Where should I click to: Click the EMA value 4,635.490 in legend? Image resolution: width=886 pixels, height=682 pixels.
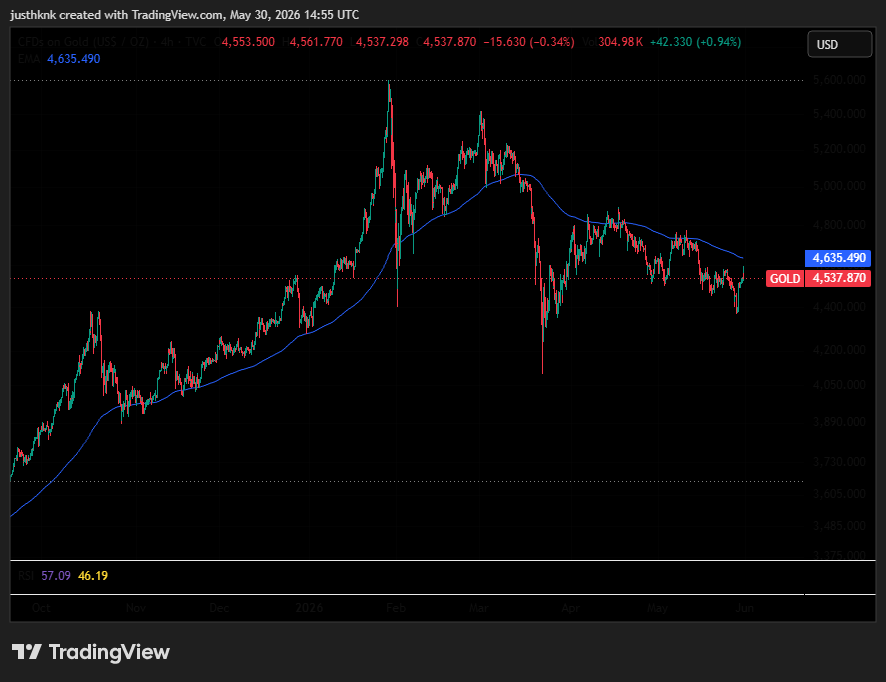click(x=73, y=59)
